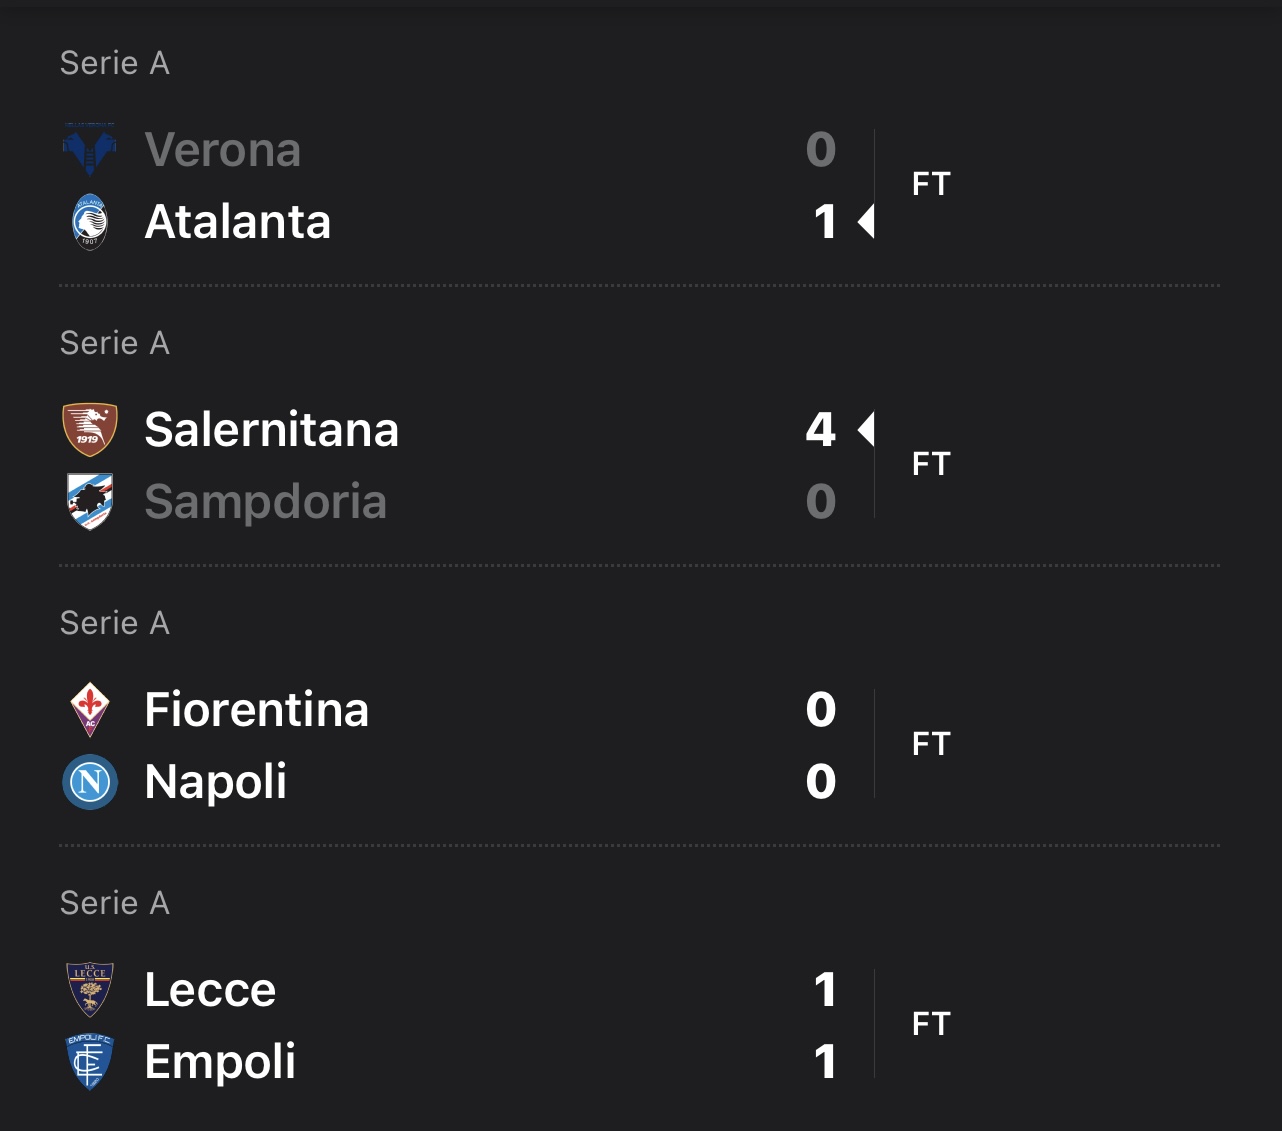Click the Sampdoria club crest
Screen dimensions: 1282x1131
(x=90, y=502)
